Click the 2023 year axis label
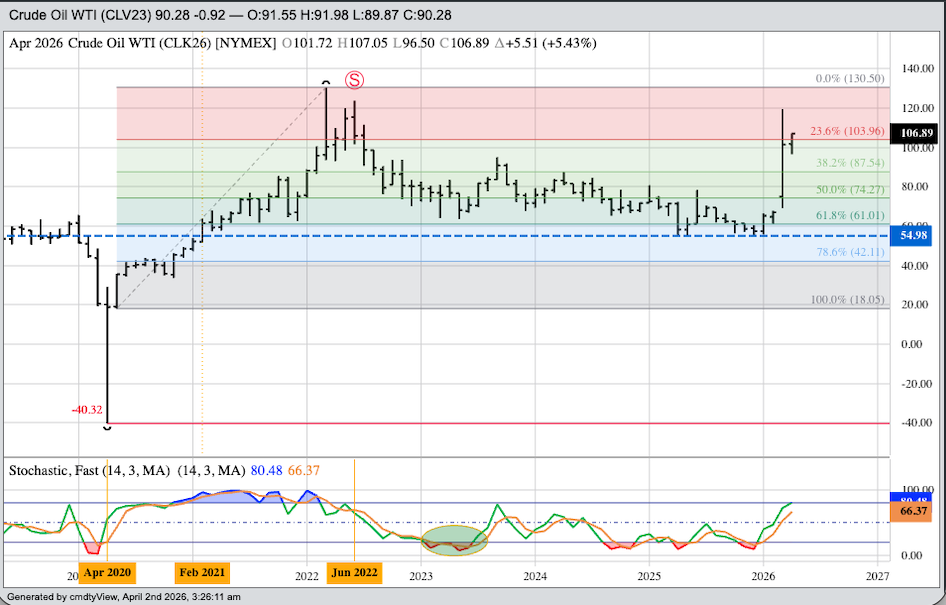This screenshot has width=946, height=605. coord(421,577)
